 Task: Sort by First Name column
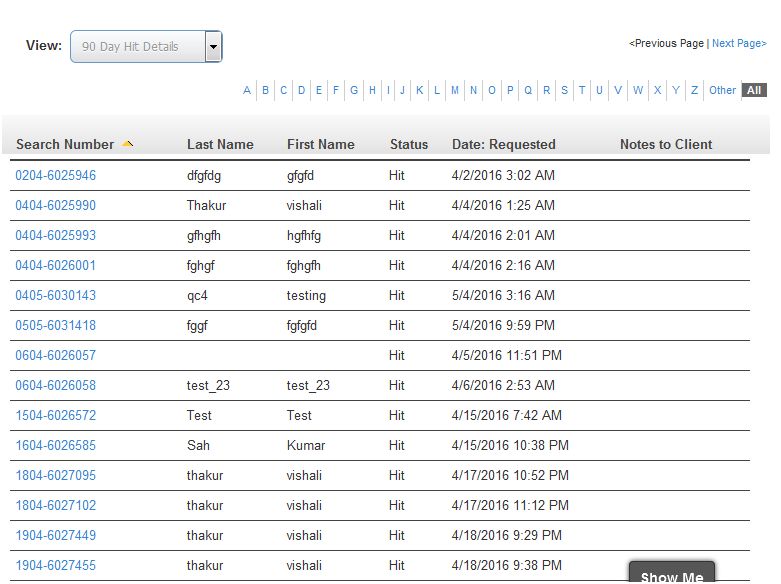tap(321, 145)
